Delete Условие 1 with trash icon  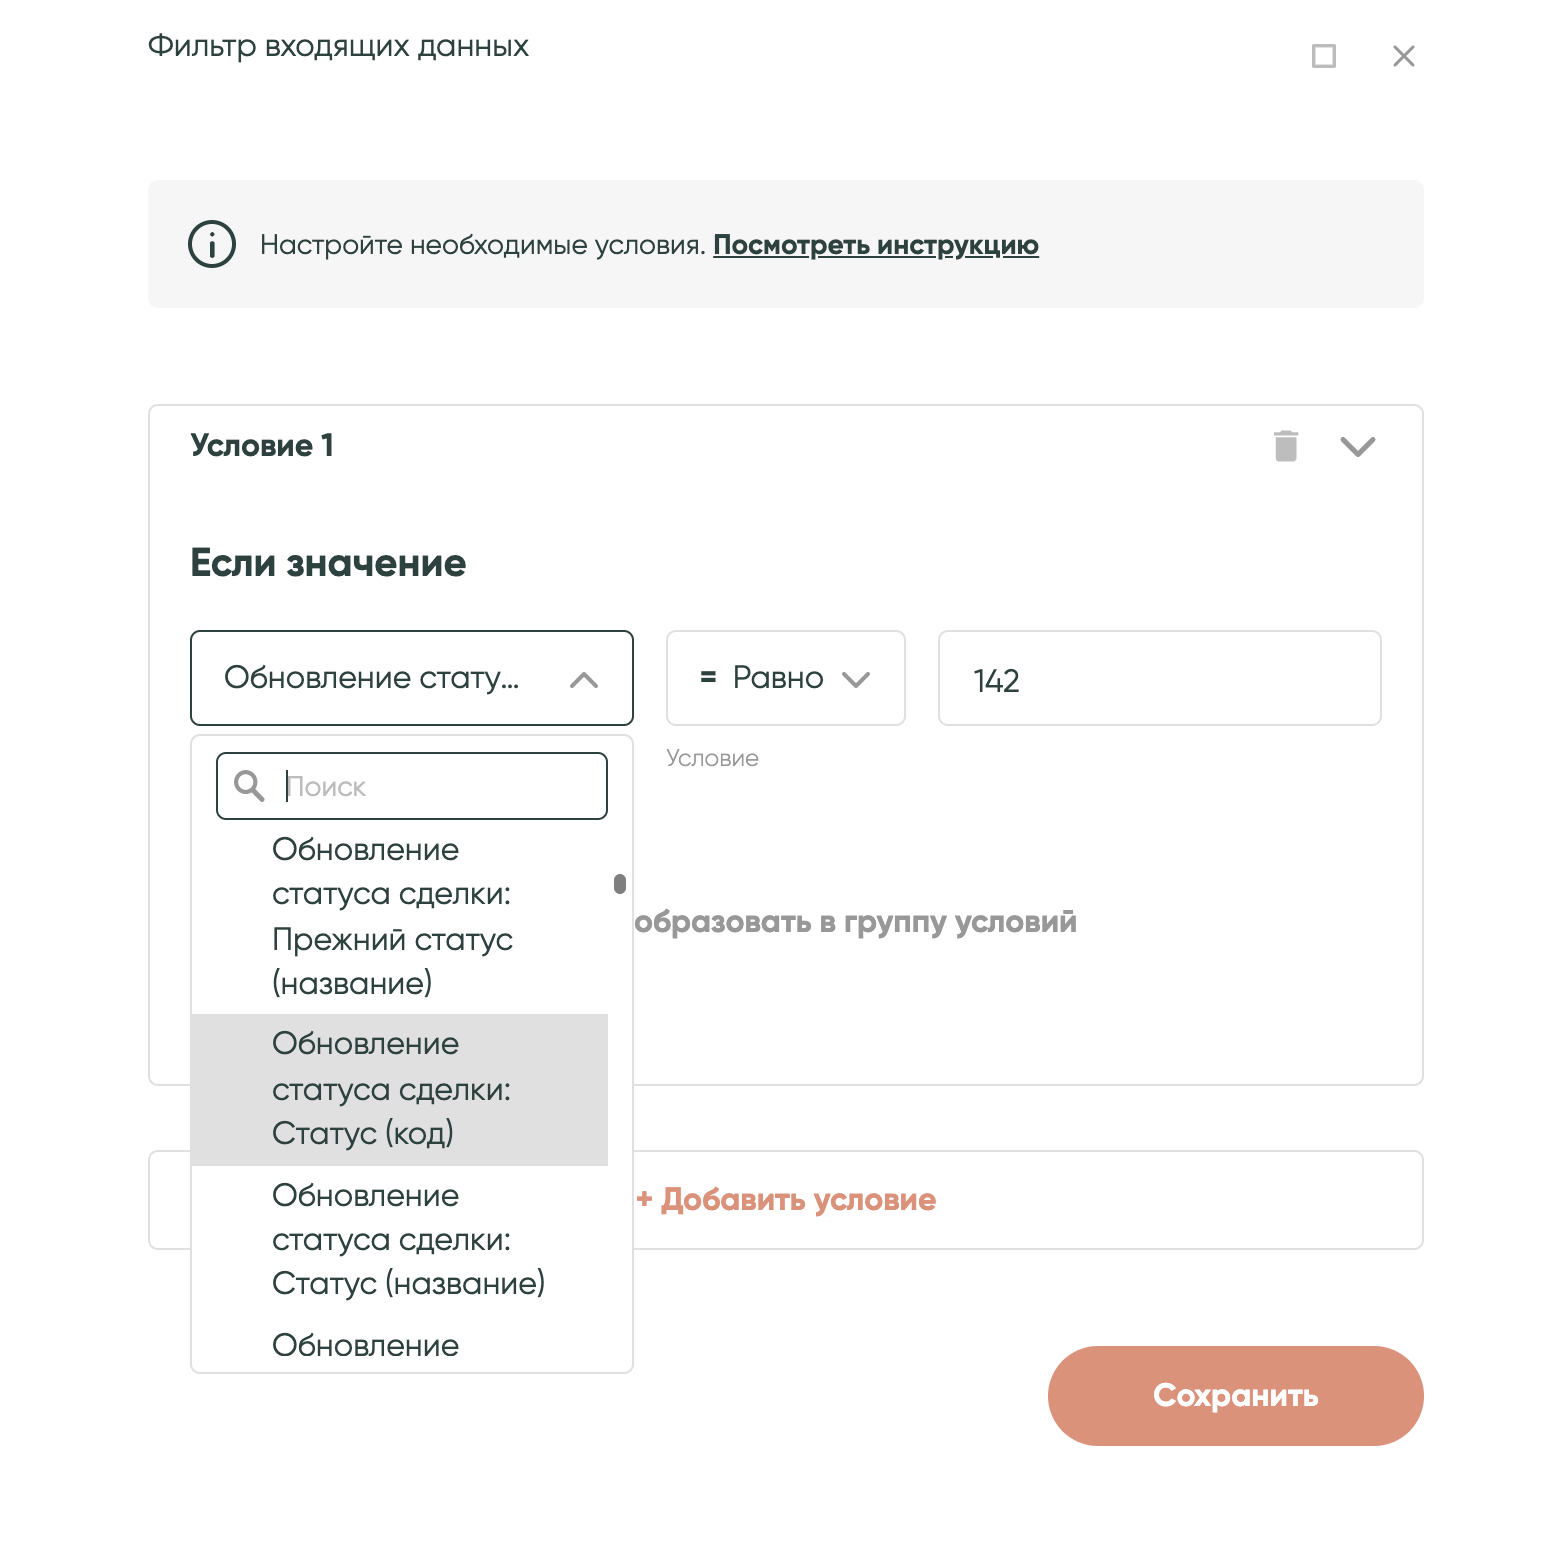(1286, 446)
